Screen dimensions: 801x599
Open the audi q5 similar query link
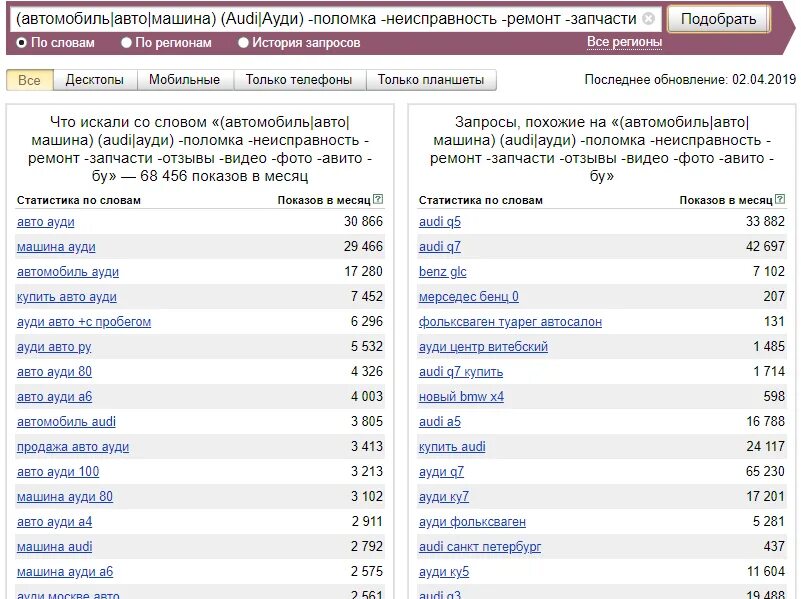click(x=440, y=222)
